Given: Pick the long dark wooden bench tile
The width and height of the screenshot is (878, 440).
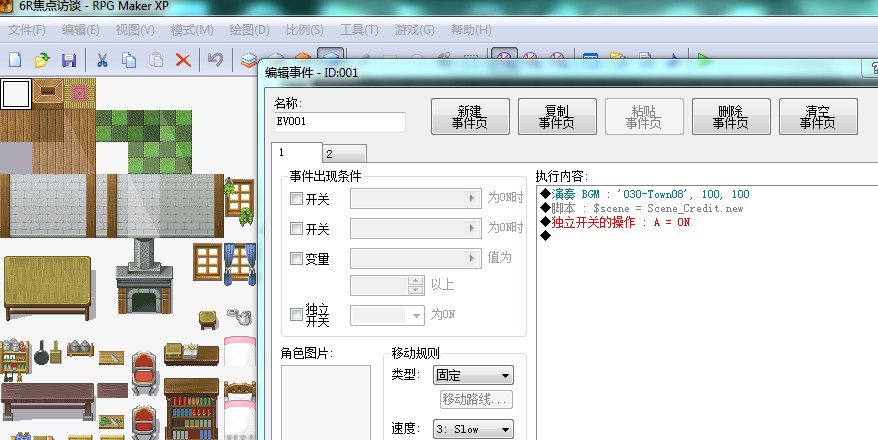Looking at the screenshot, I should (x=48, y=401).
